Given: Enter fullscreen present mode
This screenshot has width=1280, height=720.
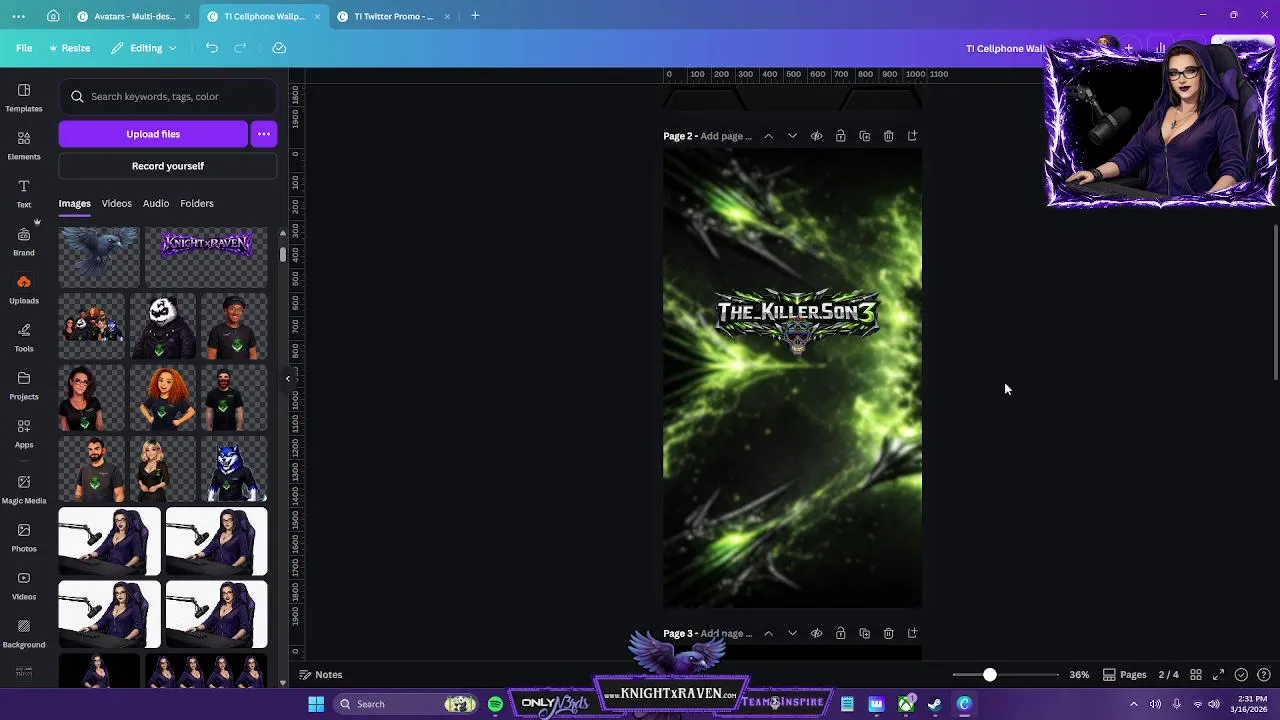Looking at the screenshot, I should click(1218, 675).
